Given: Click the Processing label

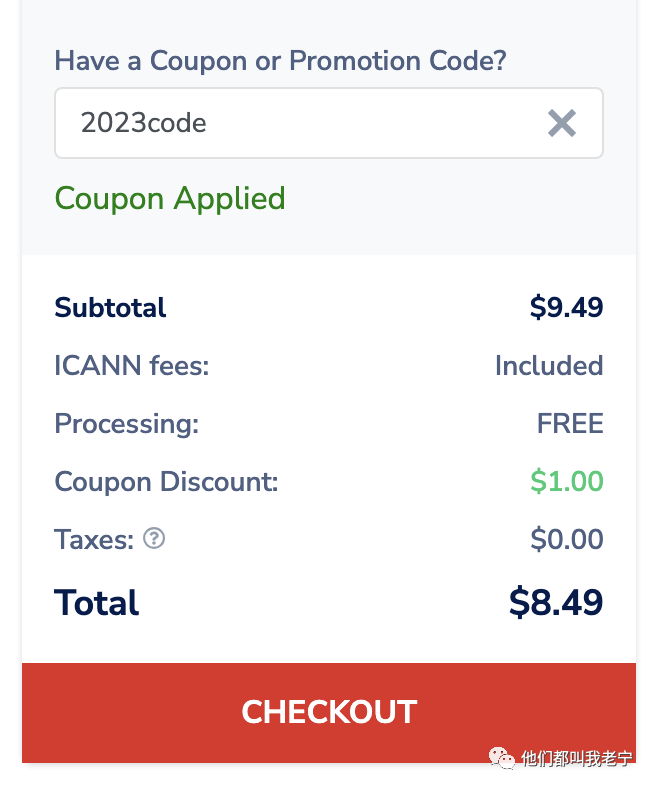Looking at the screenshot, I should pos(127,424).
